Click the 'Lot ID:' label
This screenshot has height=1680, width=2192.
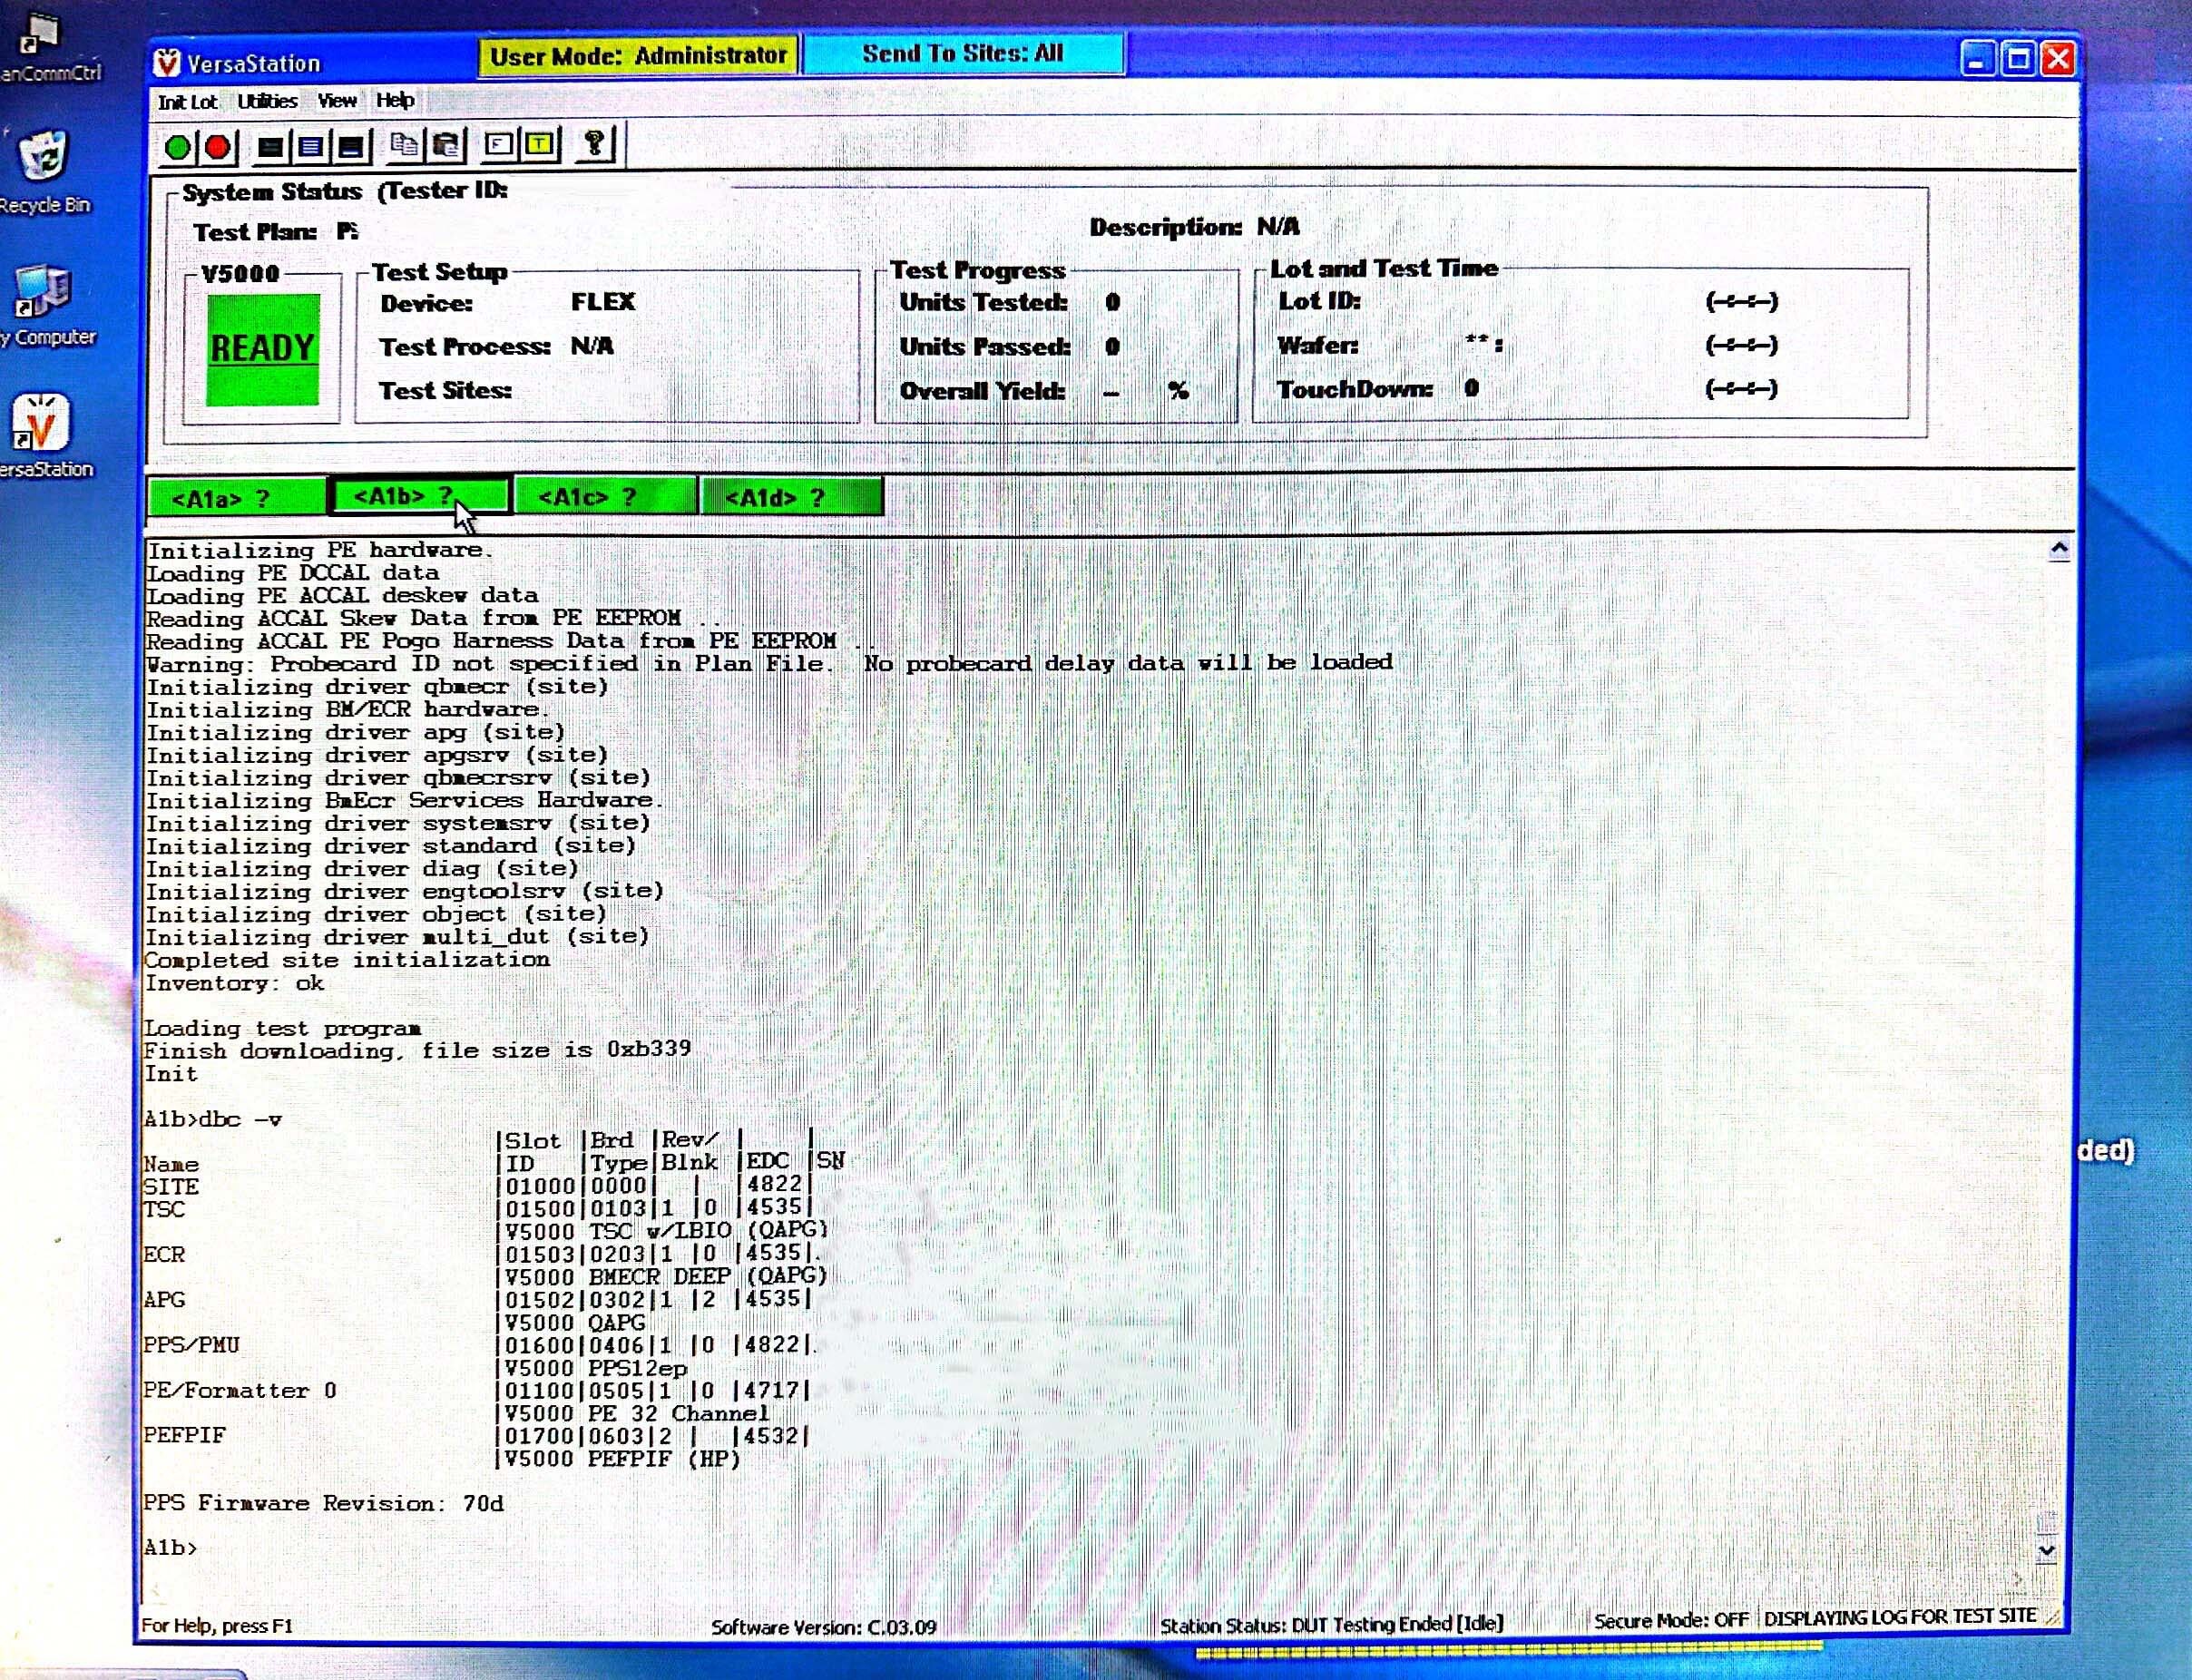point(1319,301)
